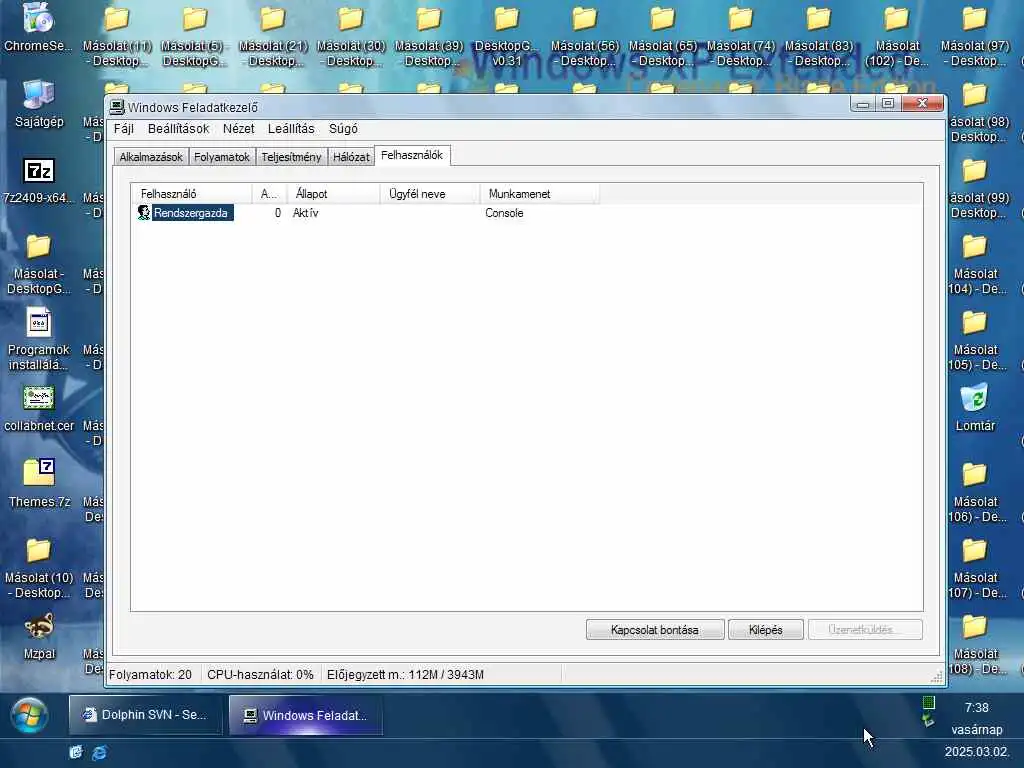Select the Programok installálá... icon
The height and width of the screenshot is (768, 1024).
[x=39, y=340]
